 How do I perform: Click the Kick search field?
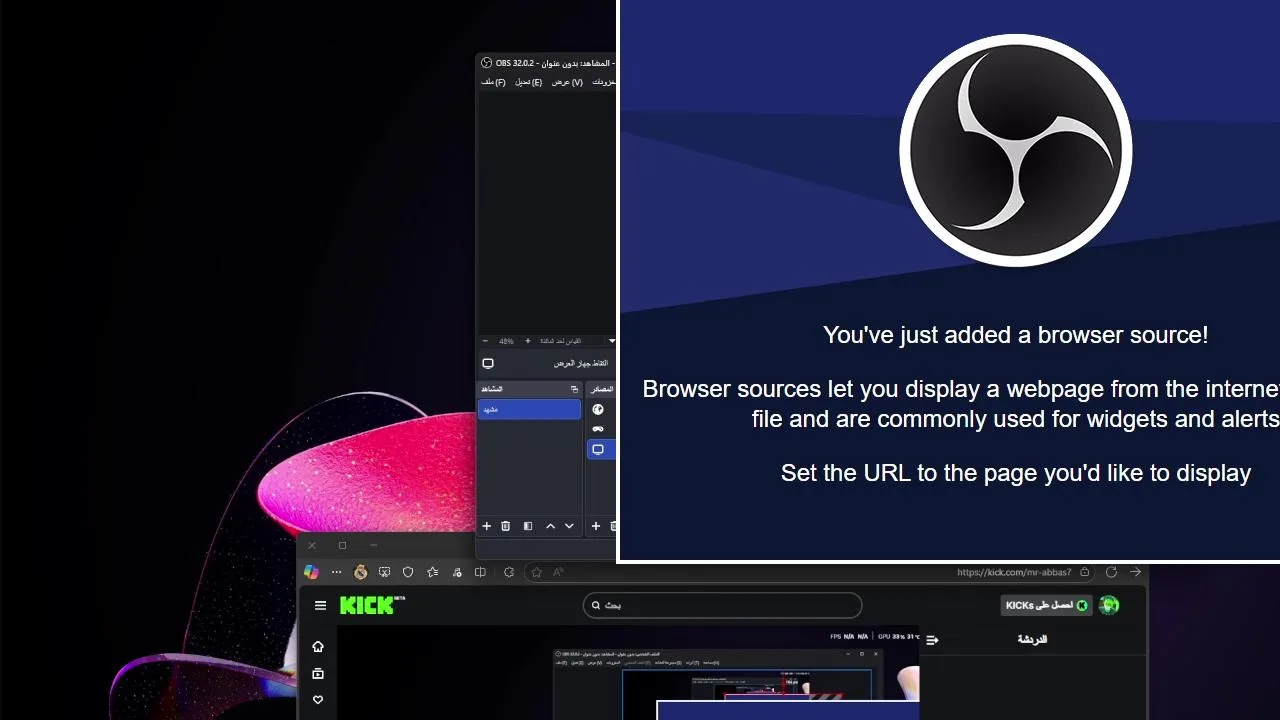pos(722,605)
